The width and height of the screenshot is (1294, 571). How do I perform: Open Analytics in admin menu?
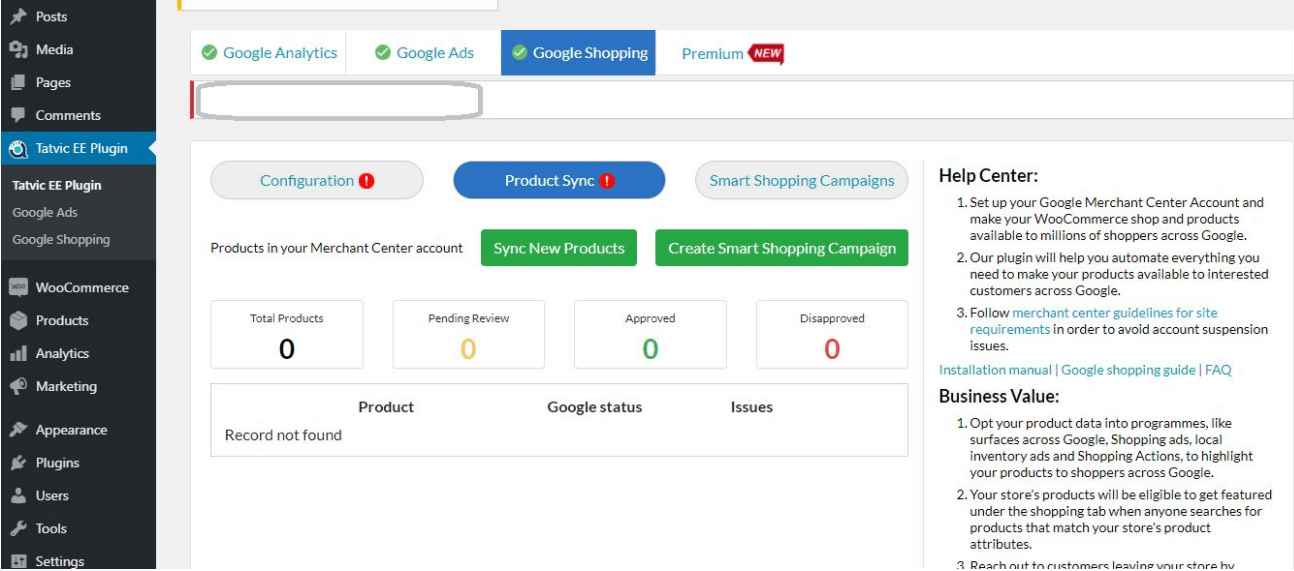78,353
